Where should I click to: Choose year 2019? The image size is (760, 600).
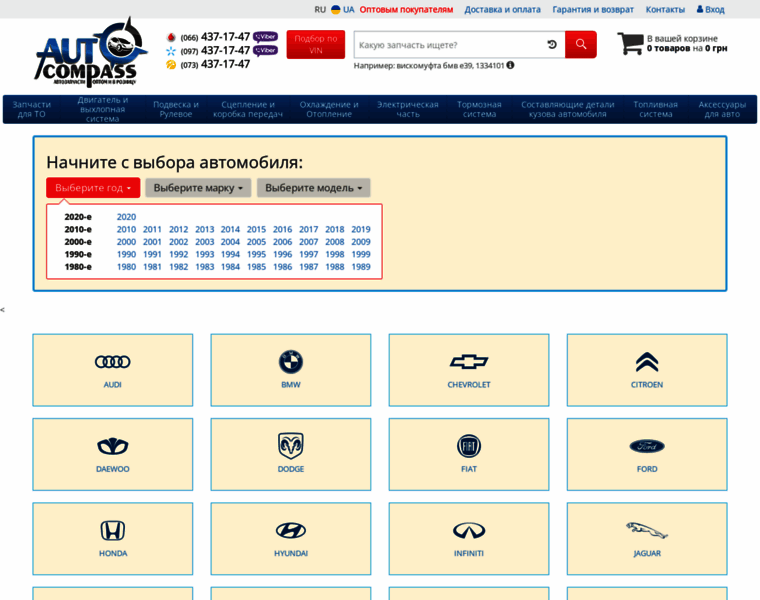[361, 229]
